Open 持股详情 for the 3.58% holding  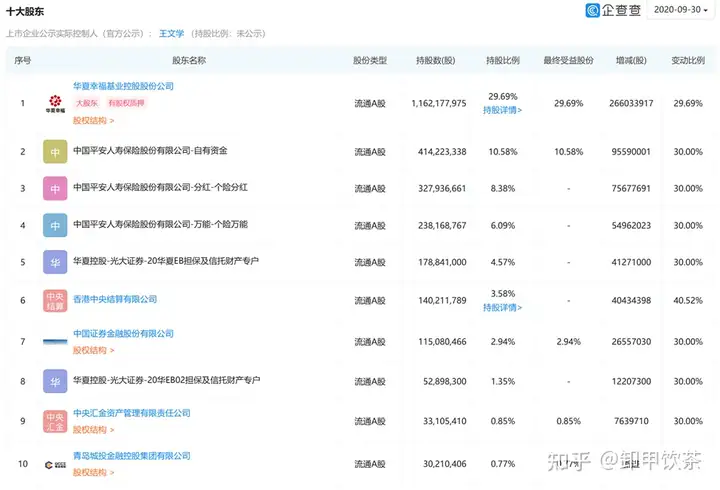click(502, 308)
